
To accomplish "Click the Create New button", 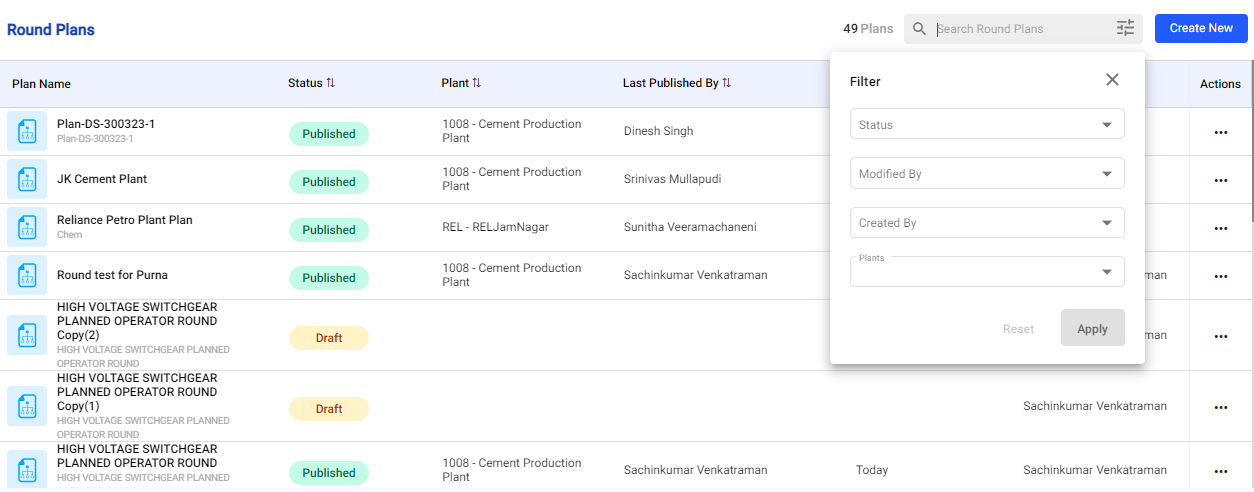I will pyautogui.click(x=1201, y=28).
